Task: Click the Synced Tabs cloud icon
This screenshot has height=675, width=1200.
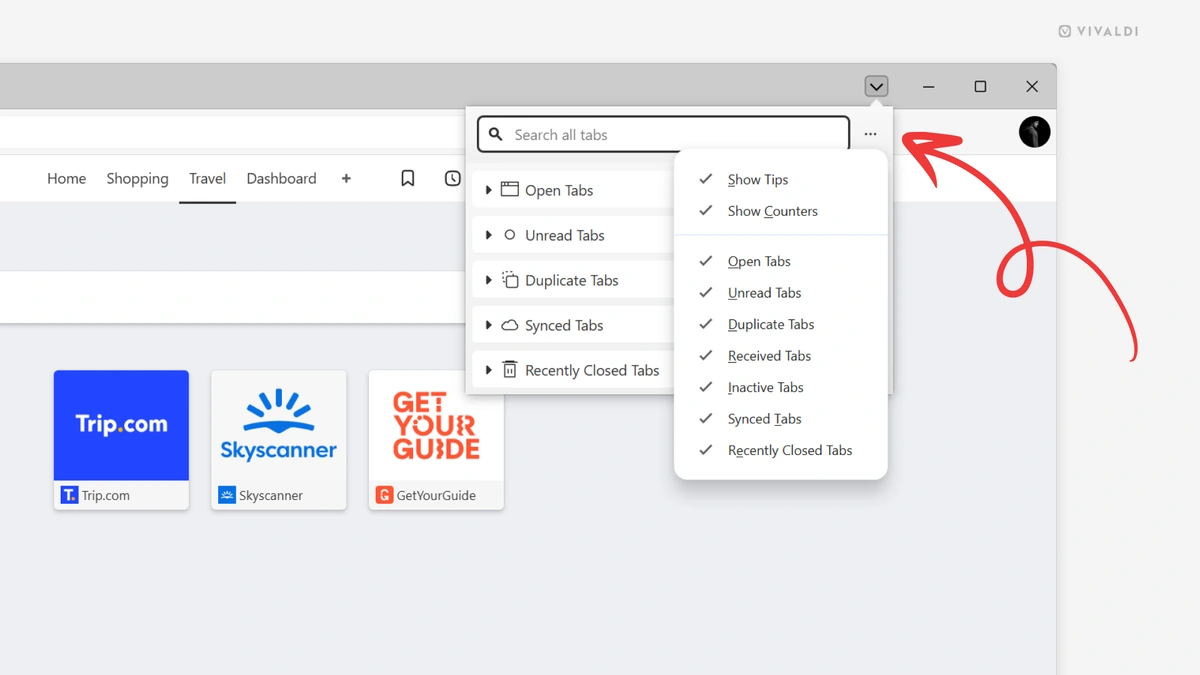Action: (510, 325)
